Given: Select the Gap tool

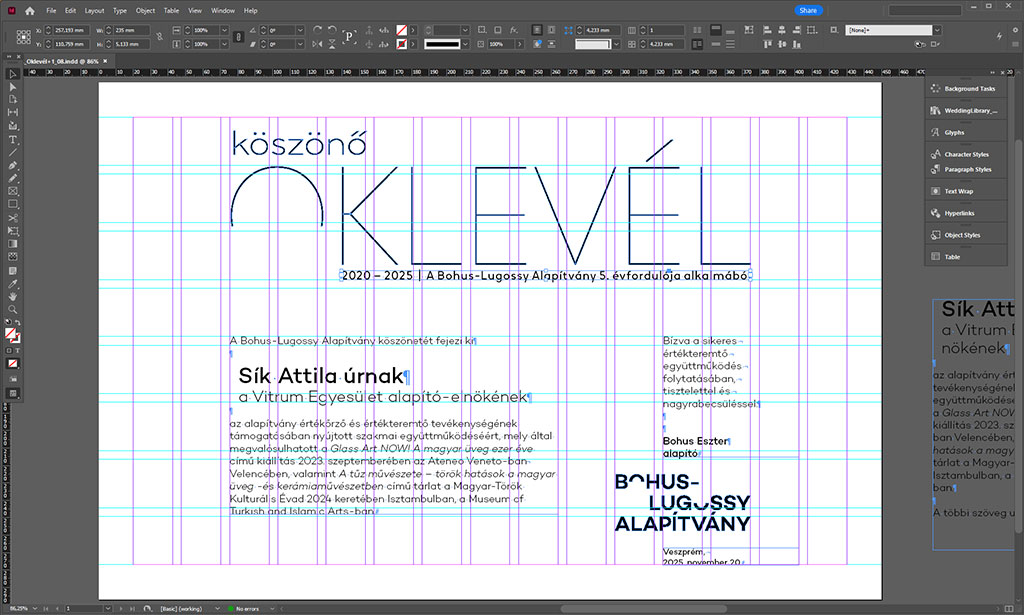Looking at the screenshot, I should pyautogui.click(x=12, y=112).
